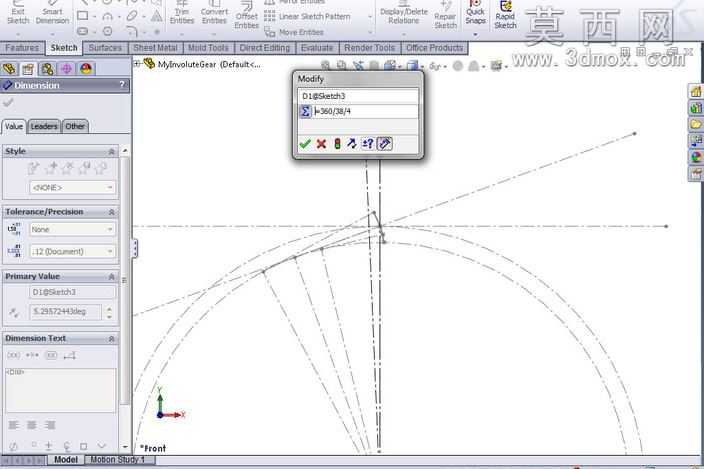This screenshot has width=704, height=469.
Task: Click the D1@Sketch3 name field in Modify dialog
Action: (x=358, y=96)
